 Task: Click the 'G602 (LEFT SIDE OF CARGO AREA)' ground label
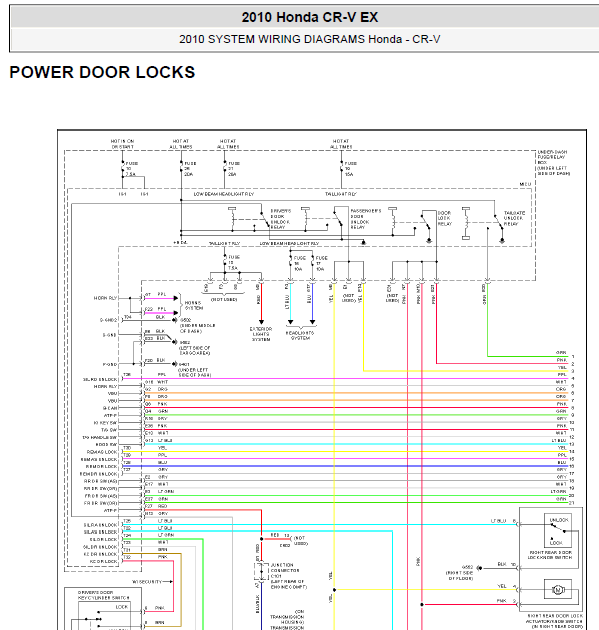(x=195, y=348)
